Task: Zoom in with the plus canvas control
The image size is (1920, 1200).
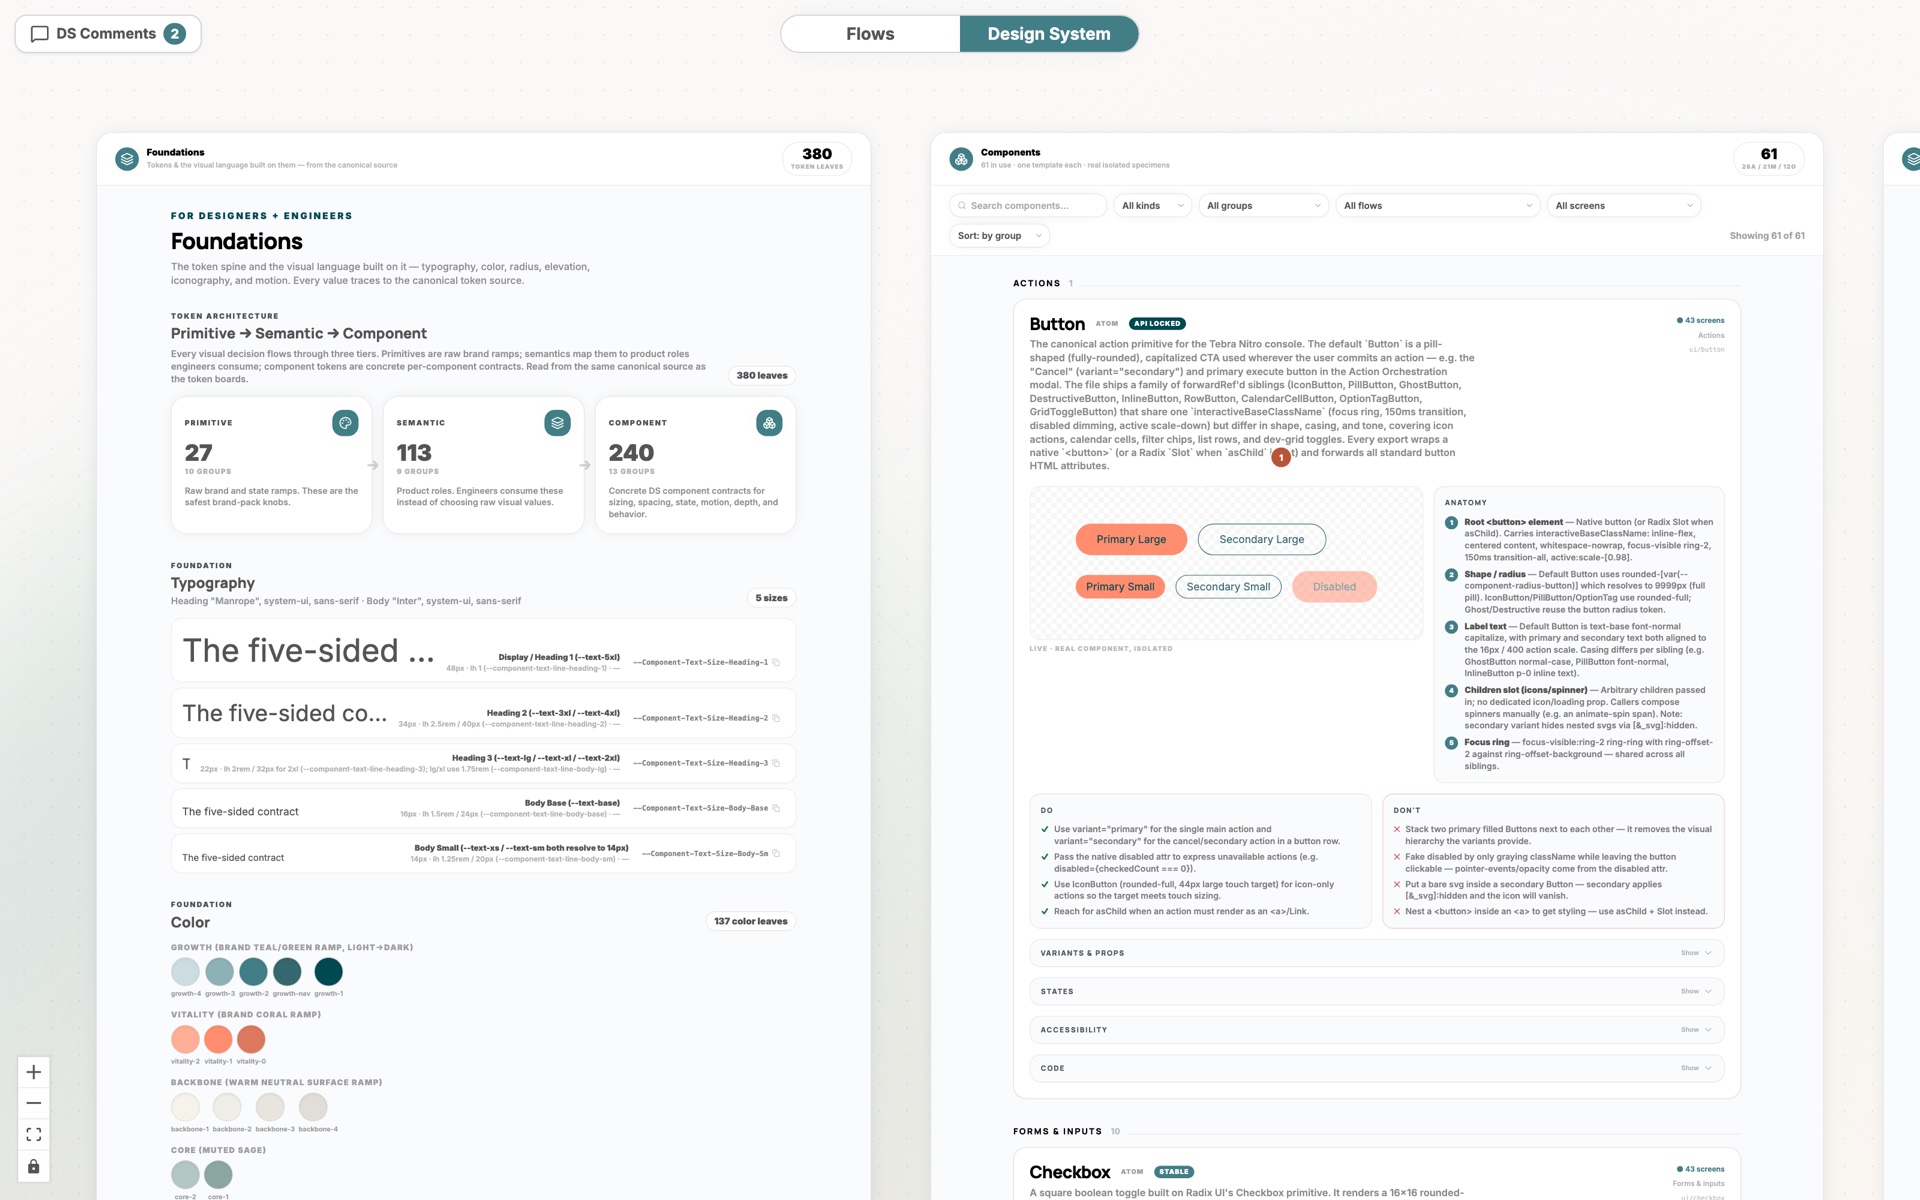Action: coord(33,1072)
